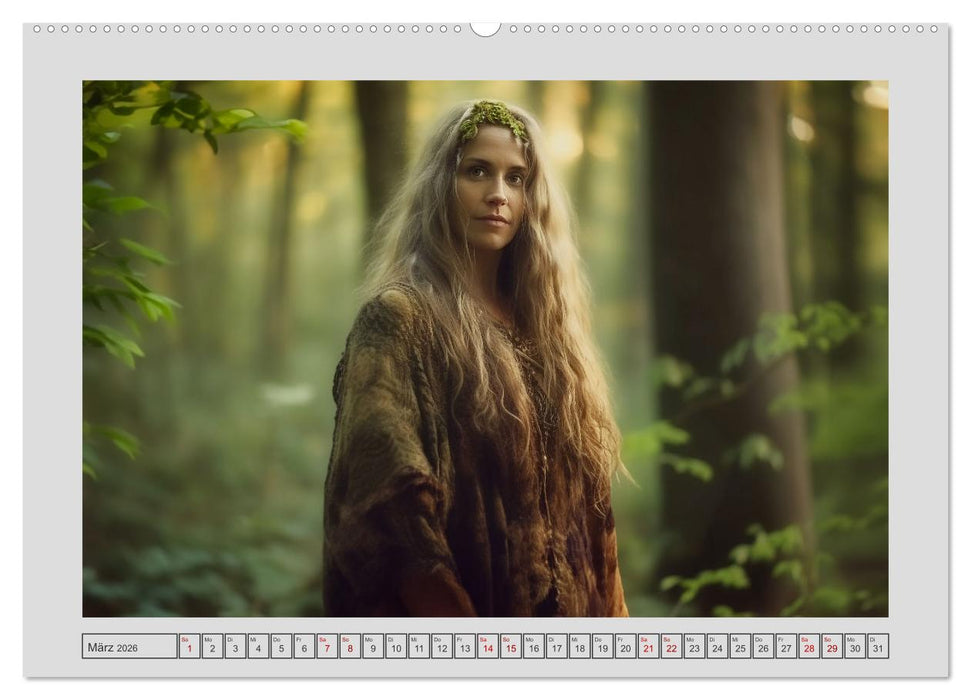
Task: Choose day 19 in the calendar row
Action: 602,646
